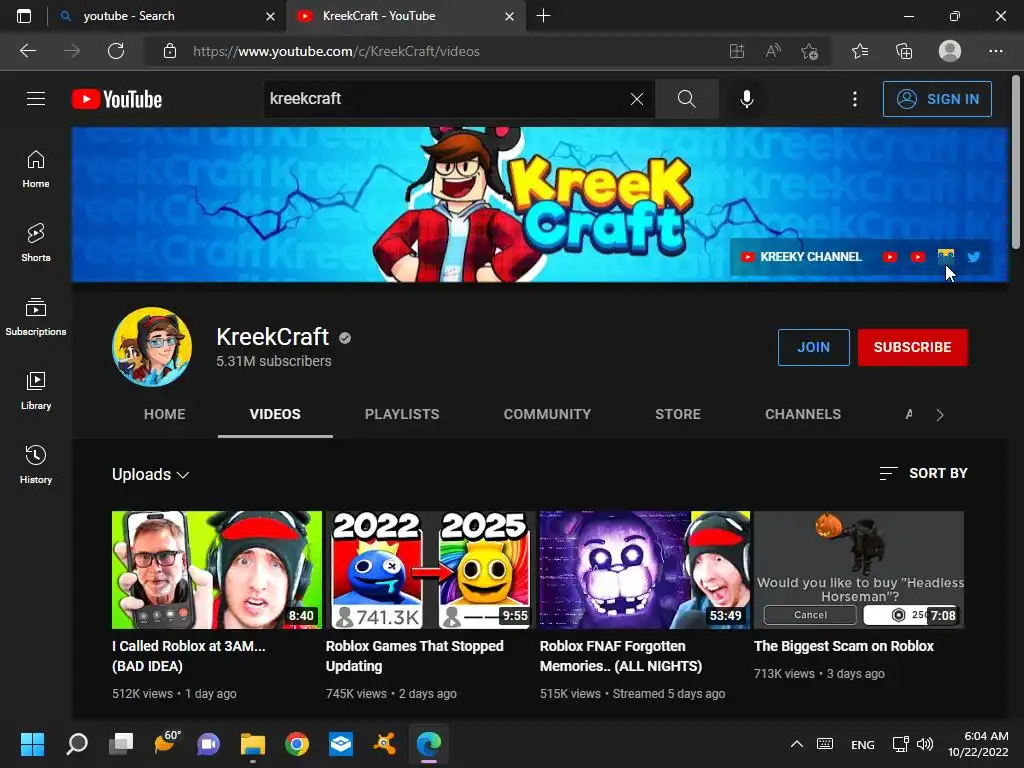Open History in the sidebar
Screen dimensions: 1024x768
36,464
